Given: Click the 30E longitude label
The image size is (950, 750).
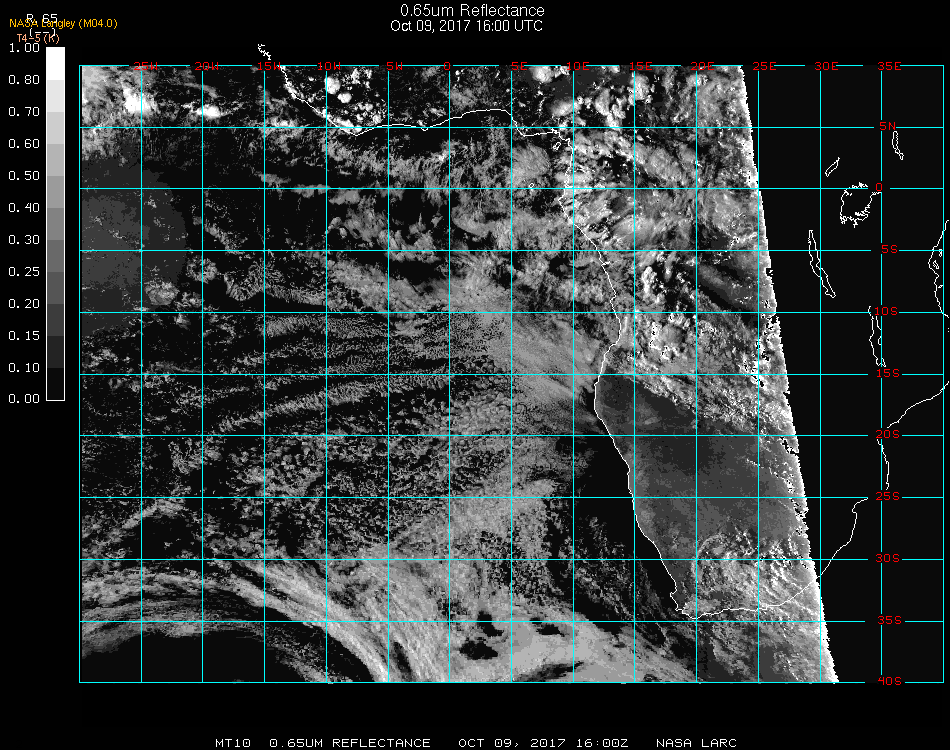Looking at the screenshot, I should (x=826, y=66).
